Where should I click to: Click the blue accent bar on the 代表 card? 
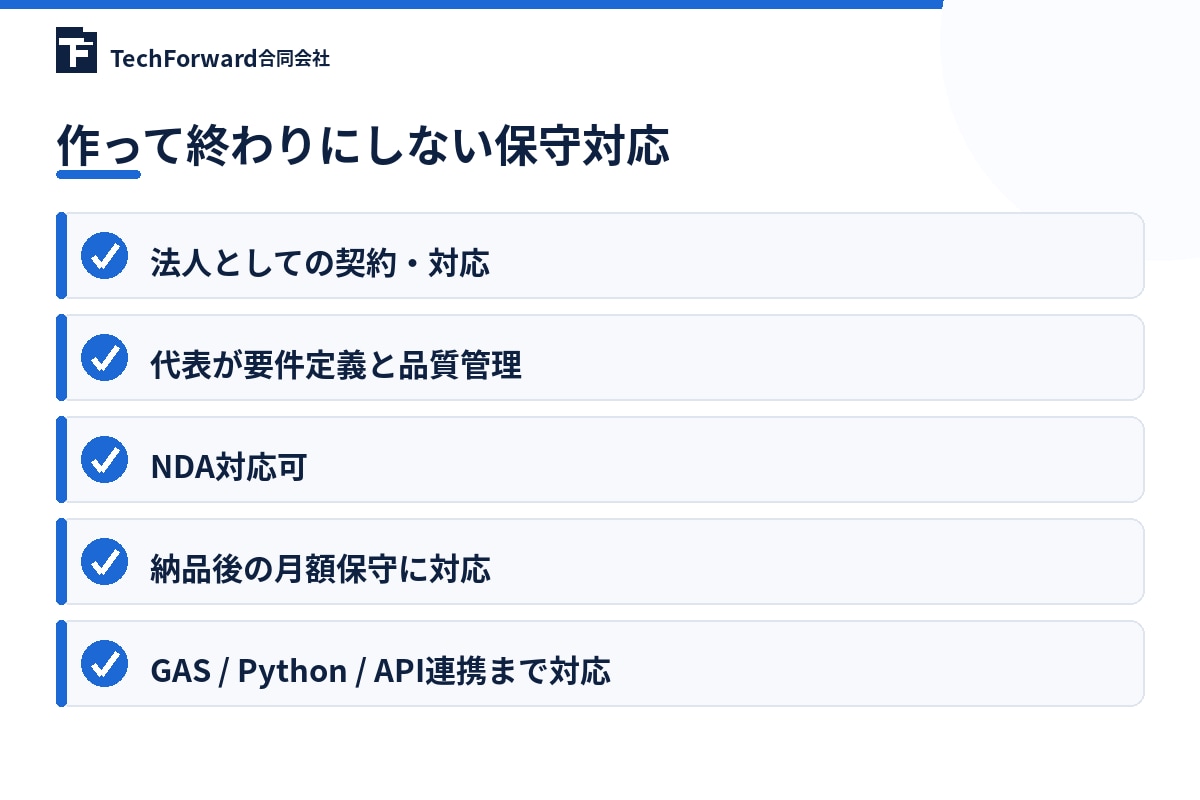(61, 357)
